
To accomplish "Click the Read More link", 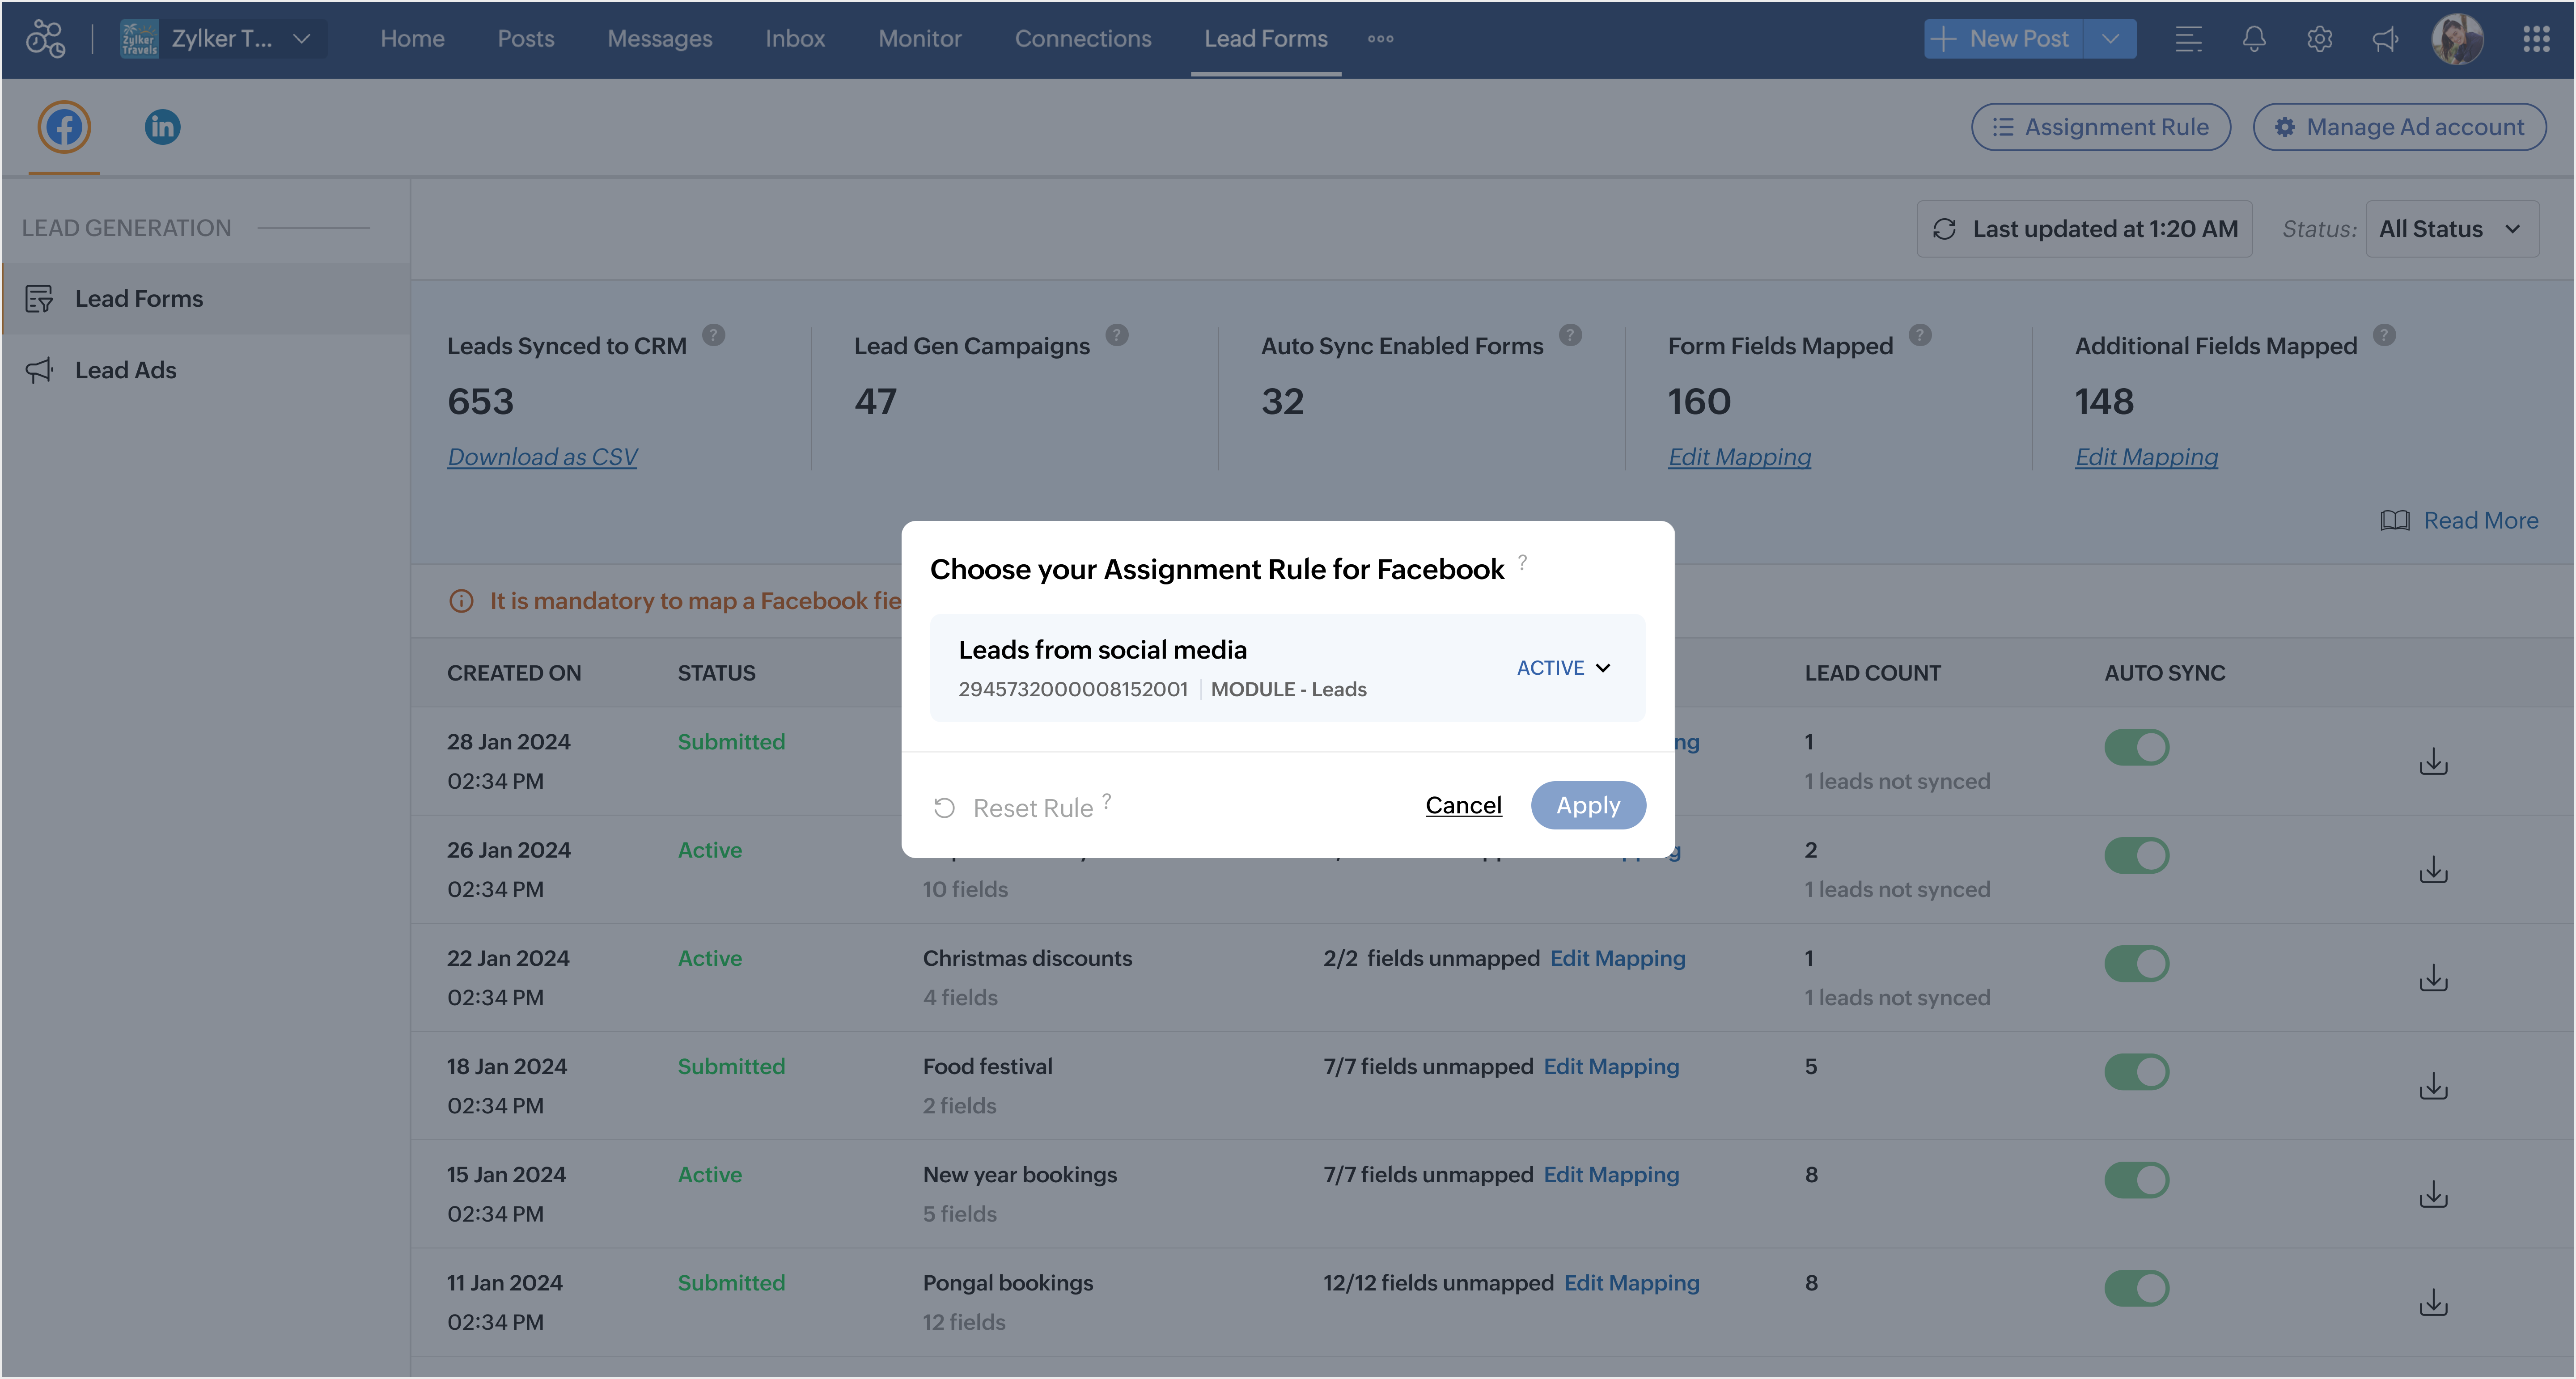I will point(2481,521).
